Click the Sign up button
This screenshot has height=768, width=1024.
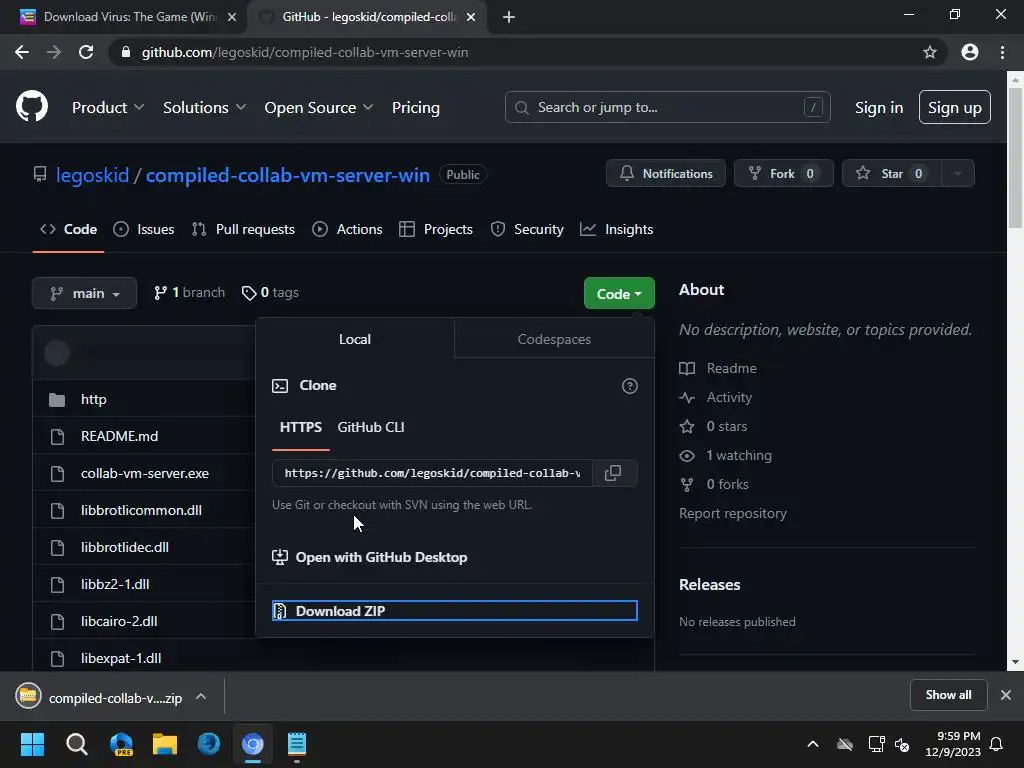(955, 108)
